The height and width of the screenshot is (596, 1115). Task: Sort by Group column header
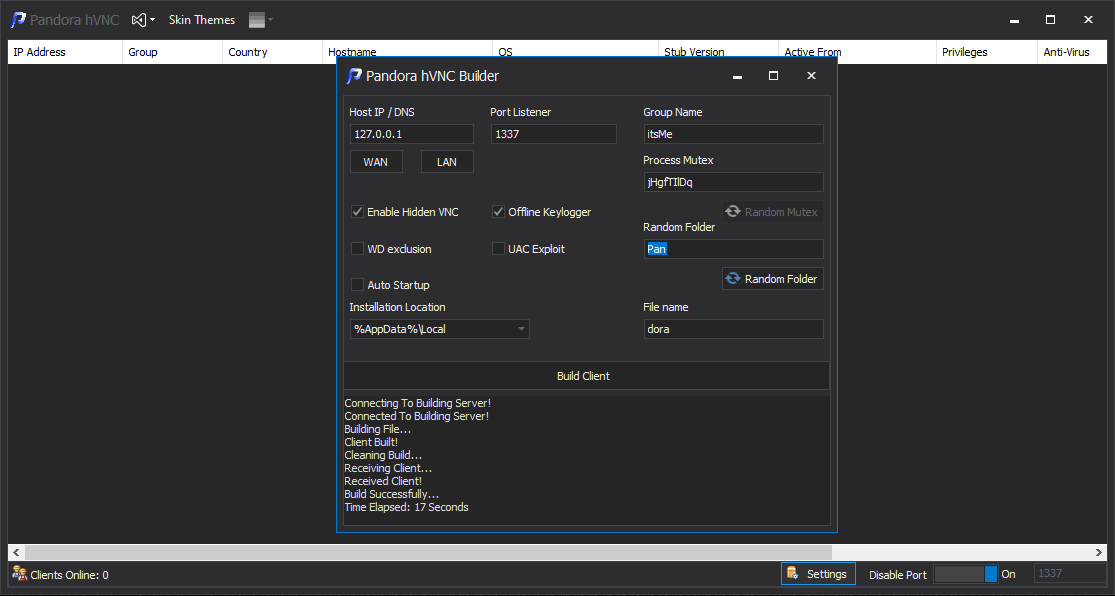click(x=172, y=52)
